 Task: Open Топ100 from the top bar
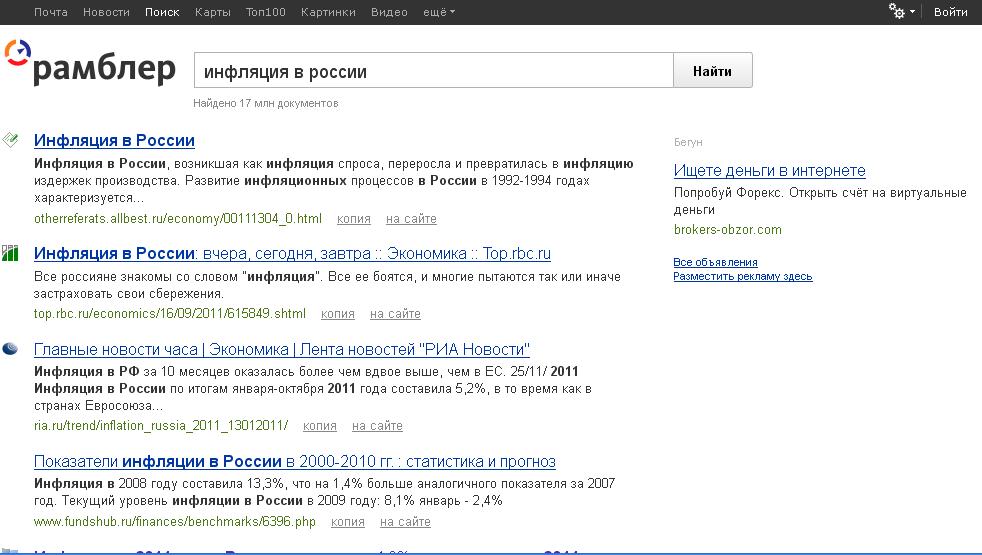coord(266,12)
